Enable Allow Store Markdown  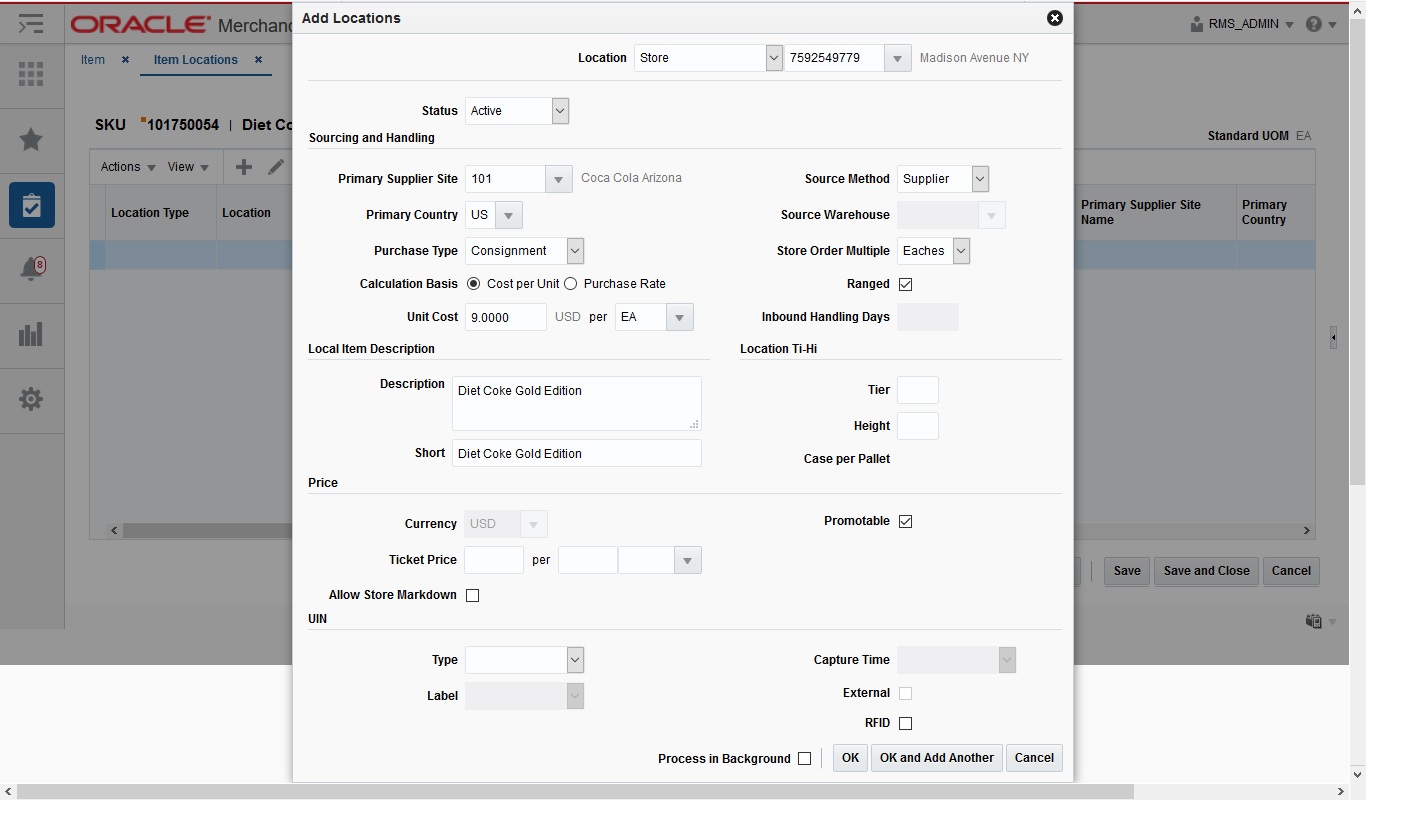472,595
